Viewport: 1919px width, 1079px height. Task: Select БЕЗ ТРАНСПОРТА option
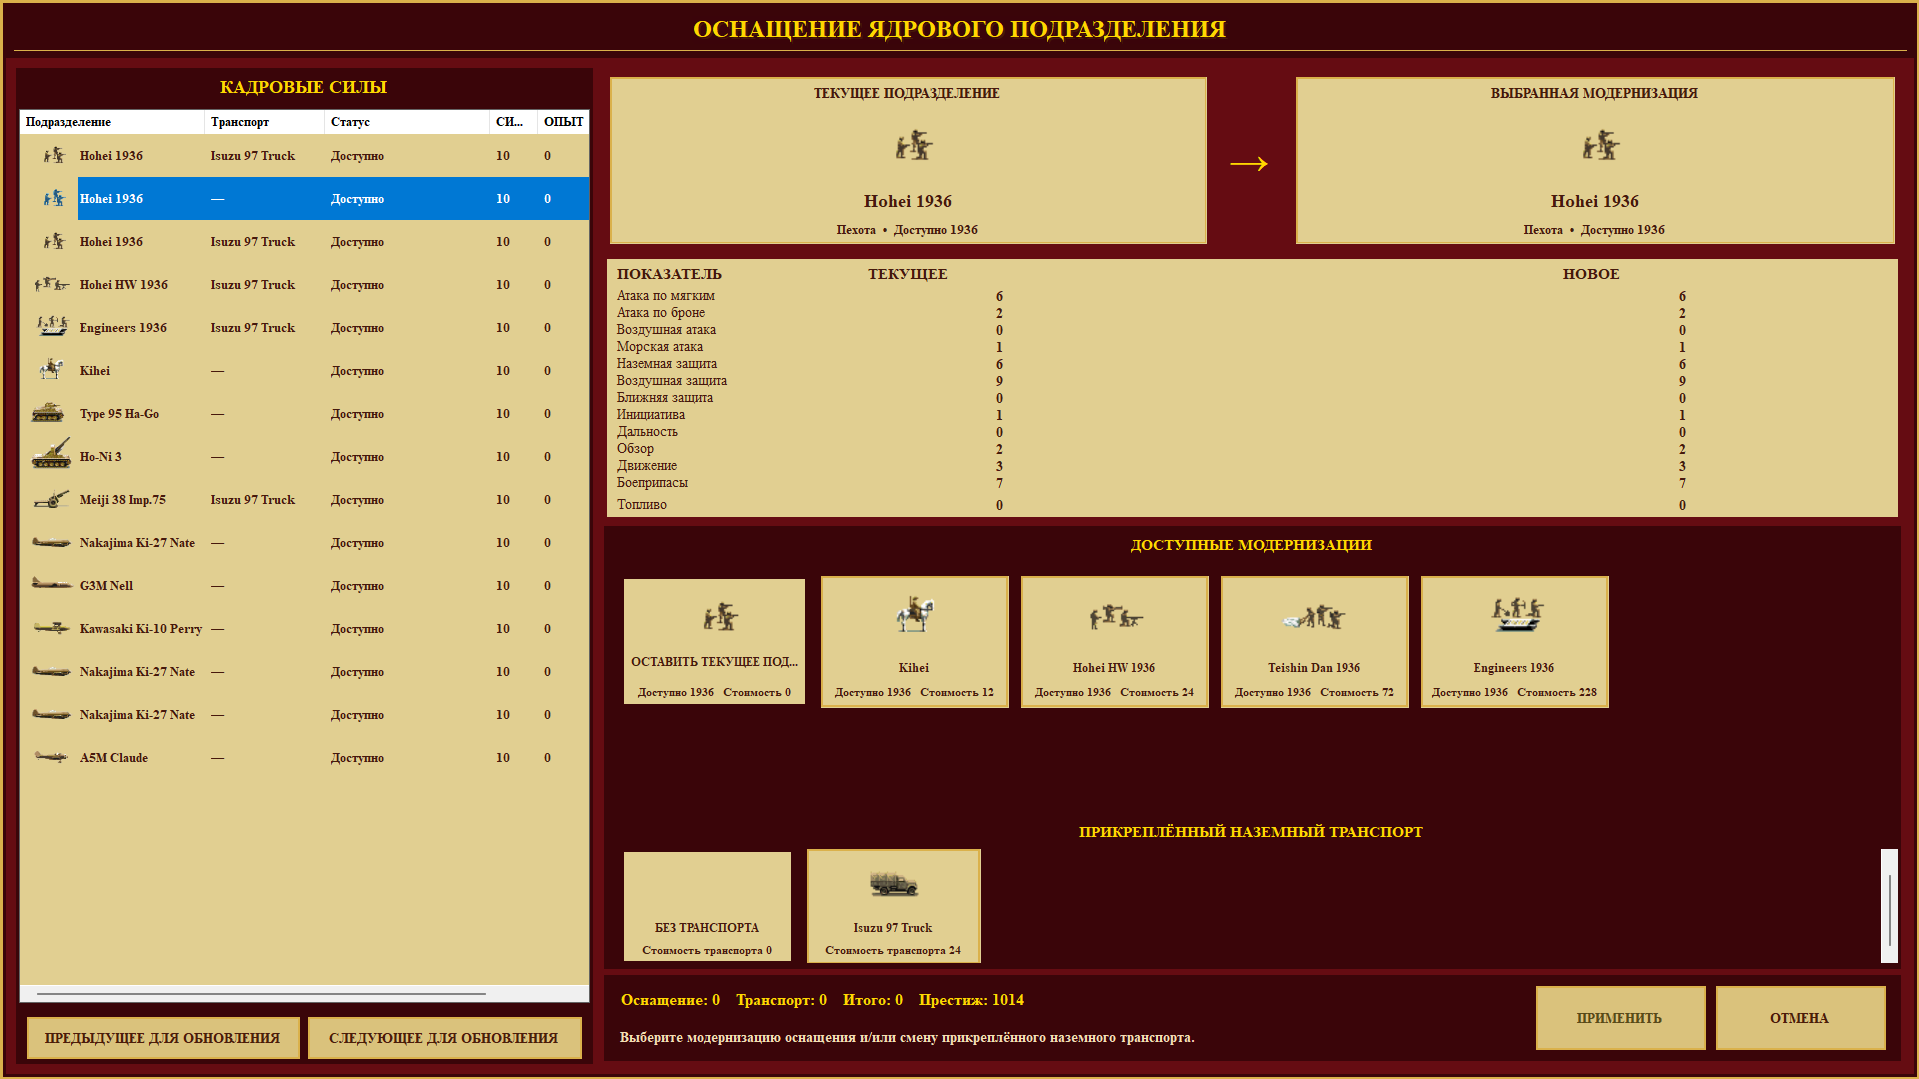[707, 906]
